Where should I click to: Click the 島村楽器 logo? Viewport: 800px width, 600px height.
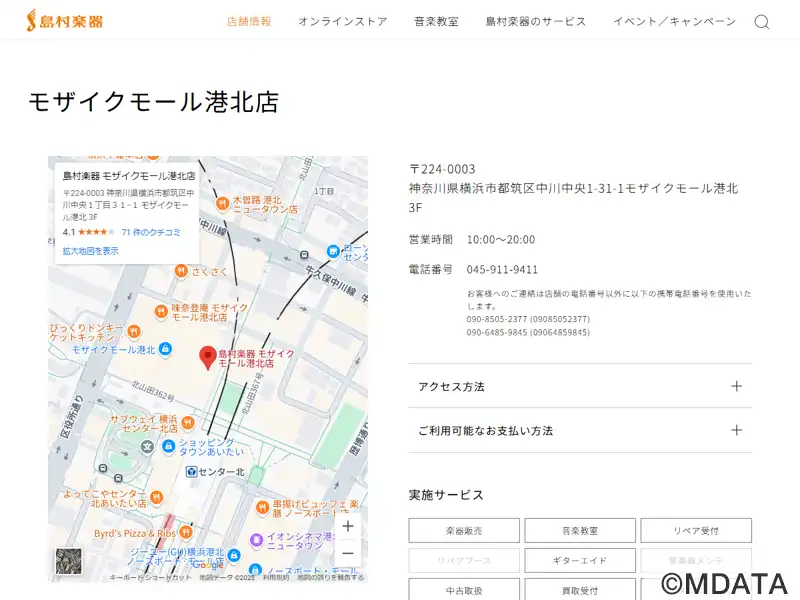tap(65, 21)
